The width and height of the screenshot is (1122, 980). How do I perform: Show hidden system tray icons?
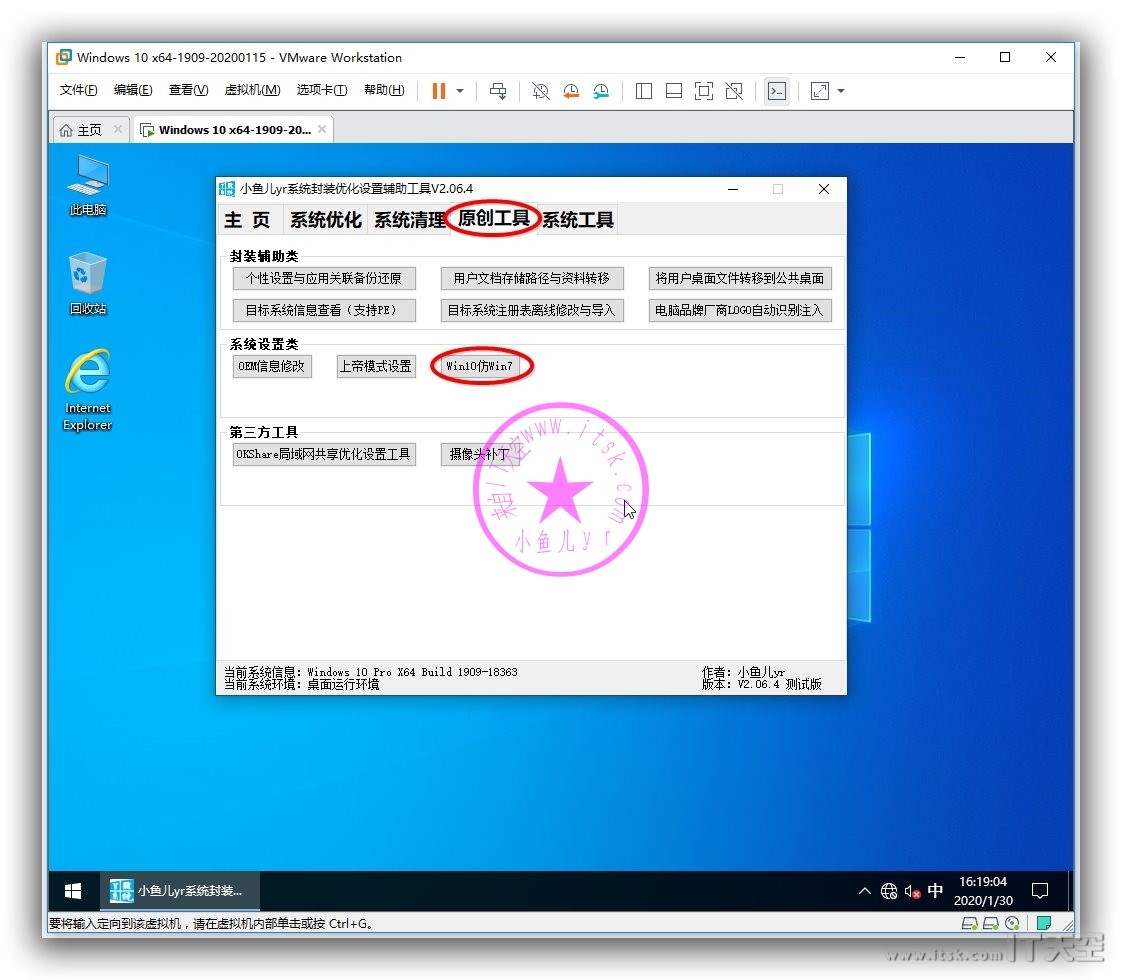click(864, 891)
